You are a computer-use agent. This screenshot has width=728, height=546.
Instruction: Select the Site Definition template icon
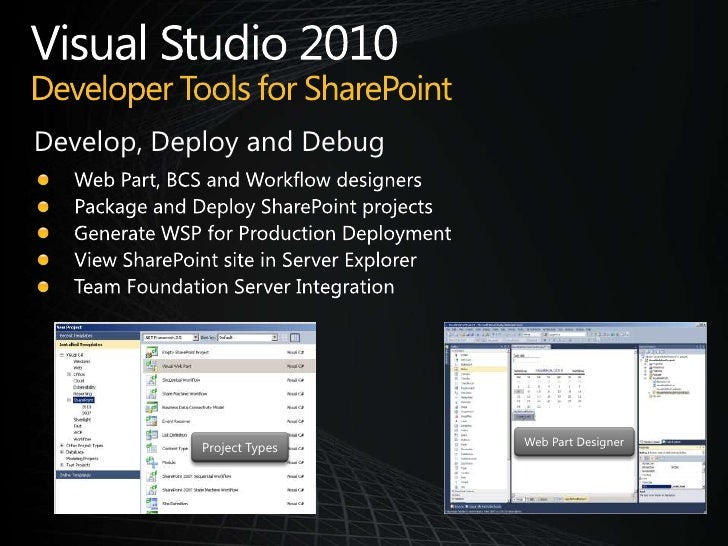152,503
